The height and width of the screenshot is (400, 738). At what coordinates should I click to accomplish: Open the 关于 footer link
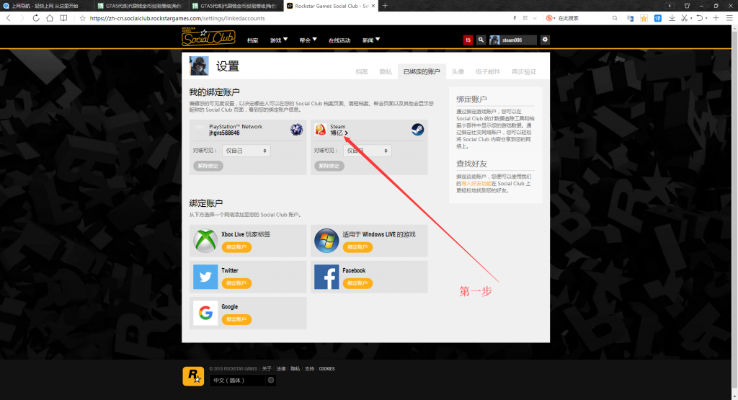coord(267,369)
